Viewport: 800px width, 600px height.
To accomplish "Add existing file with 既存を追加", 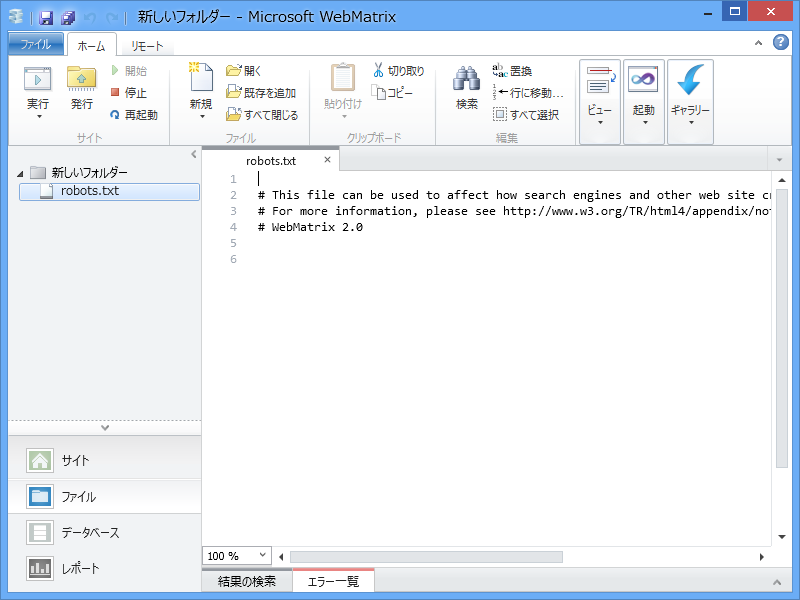I will (261, 93).
